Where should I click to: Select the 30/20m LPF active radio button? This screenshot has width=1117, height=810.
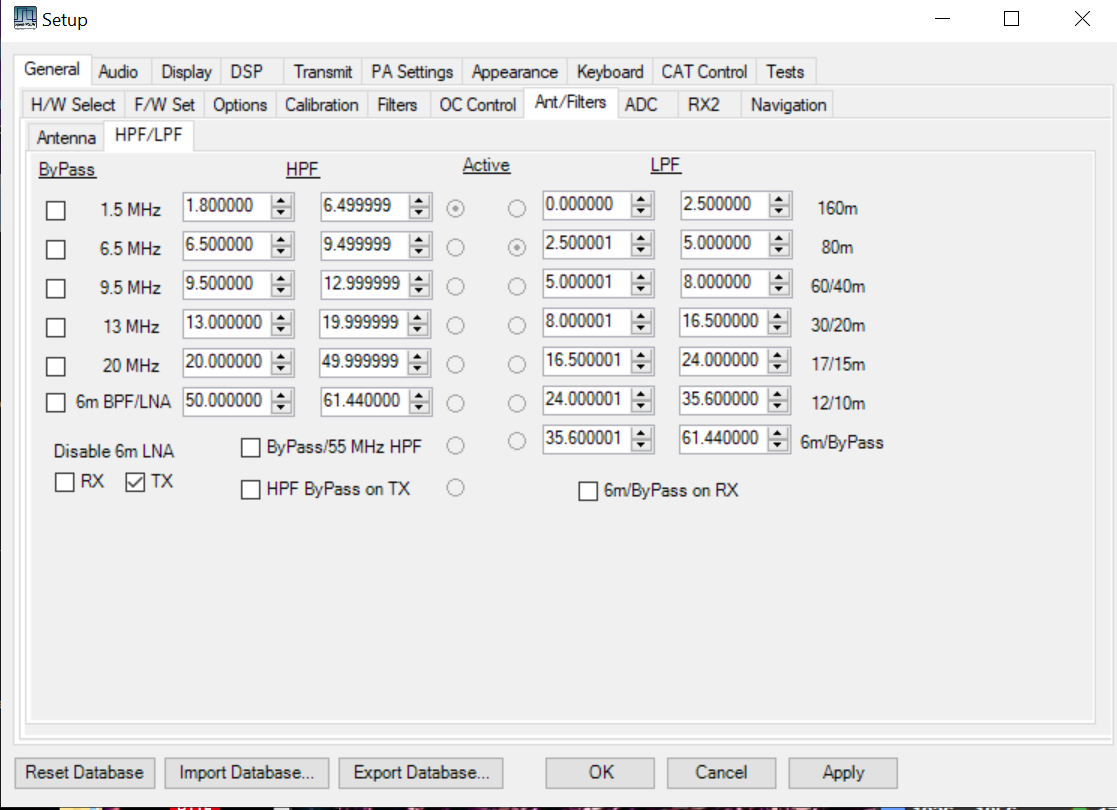pos(517,326)
